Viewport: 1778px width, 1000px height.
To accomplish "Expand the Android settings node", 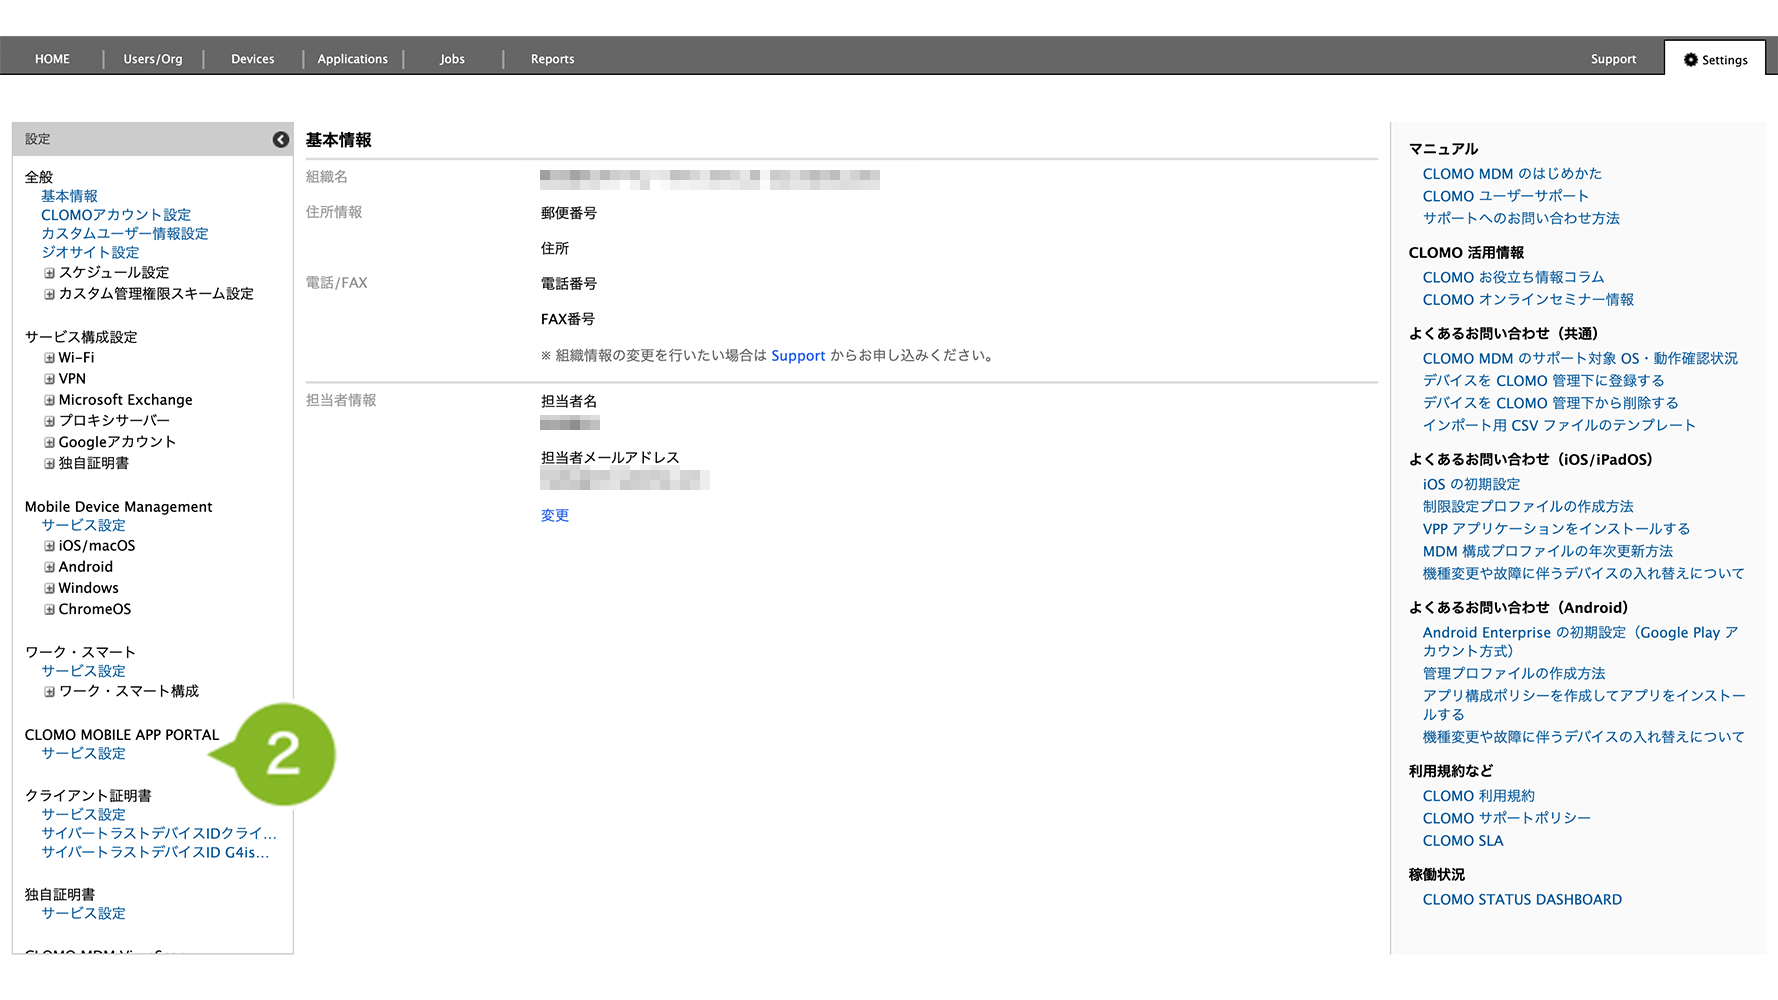I will point(49,567).
